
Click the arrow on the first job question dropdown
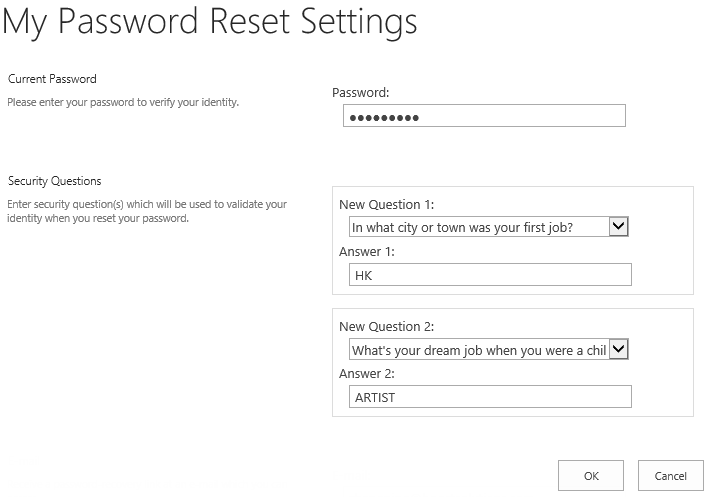(x=618, y=227)
